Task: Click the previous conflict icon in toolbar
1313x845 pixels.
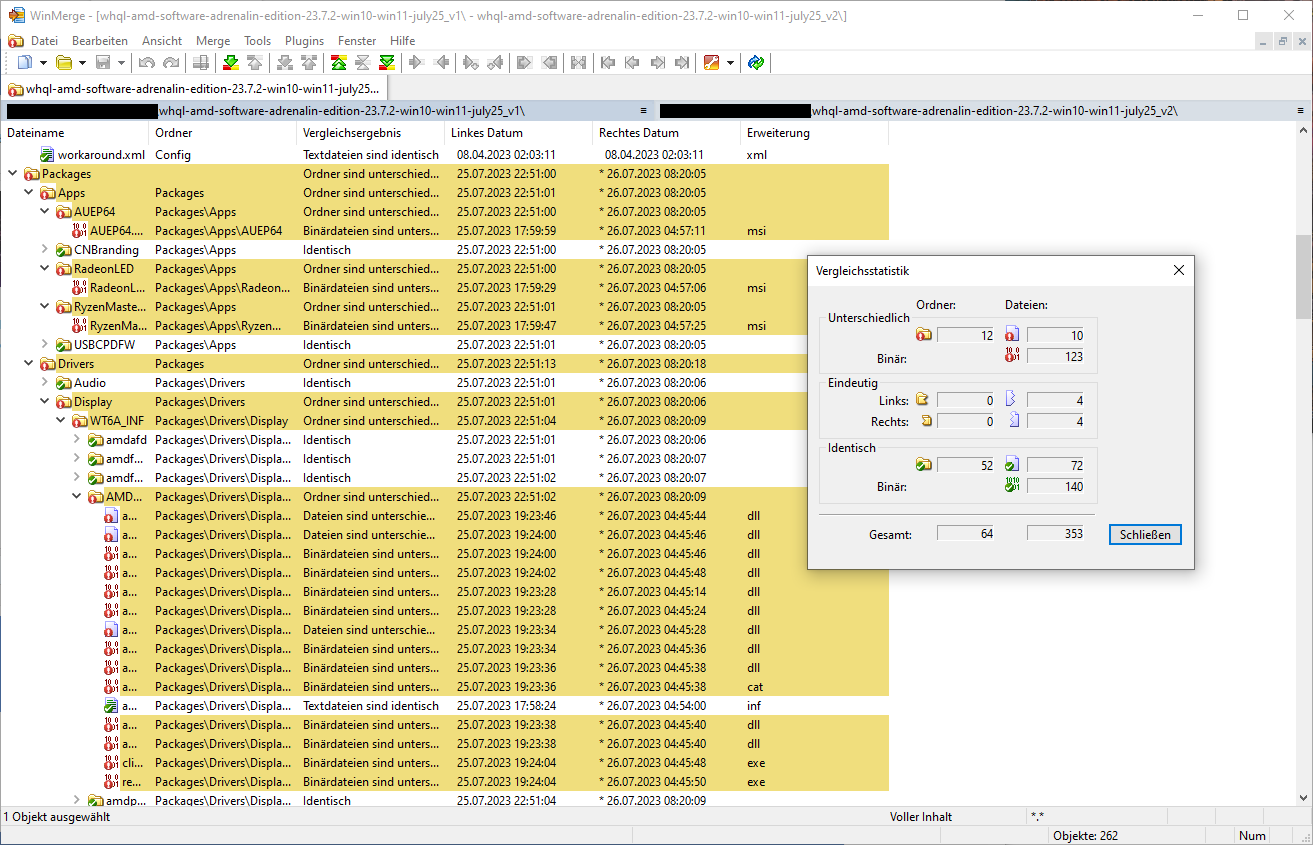Action: coord(309,63)
